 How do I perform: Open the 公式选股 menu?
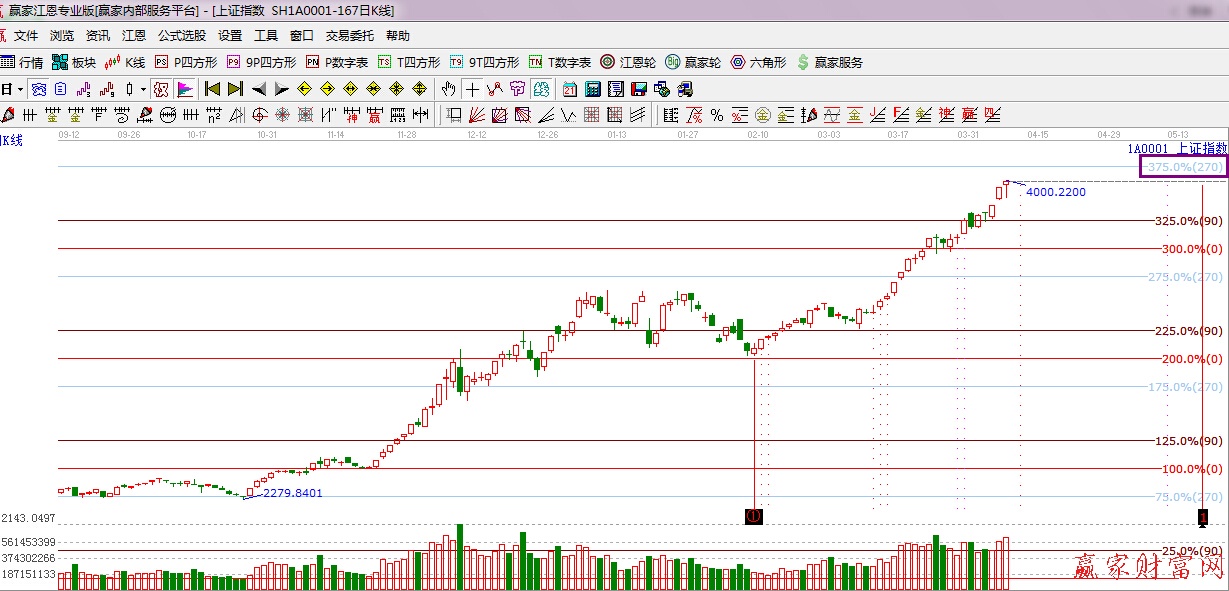pyautogui.click(x=181, y=36)
